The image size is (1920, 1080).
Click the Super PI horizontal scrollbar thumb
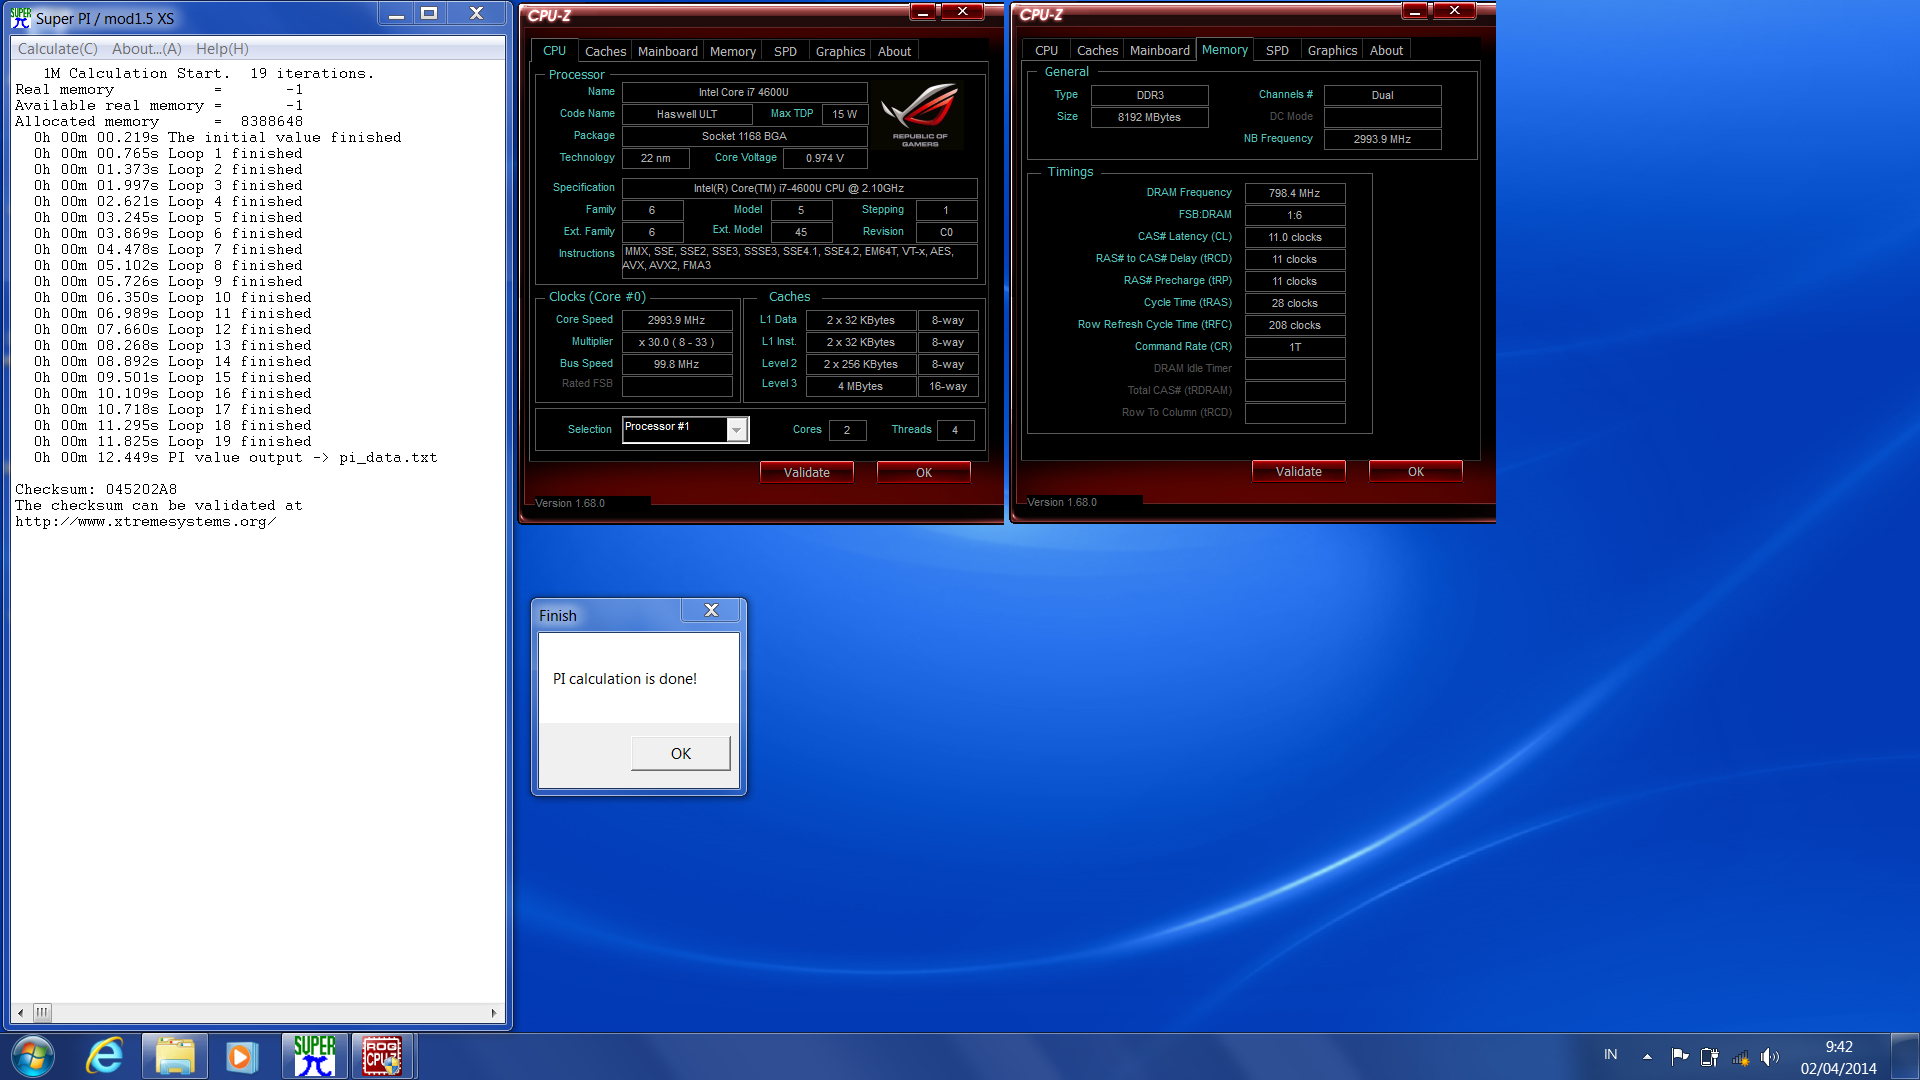pos(42,1013)
